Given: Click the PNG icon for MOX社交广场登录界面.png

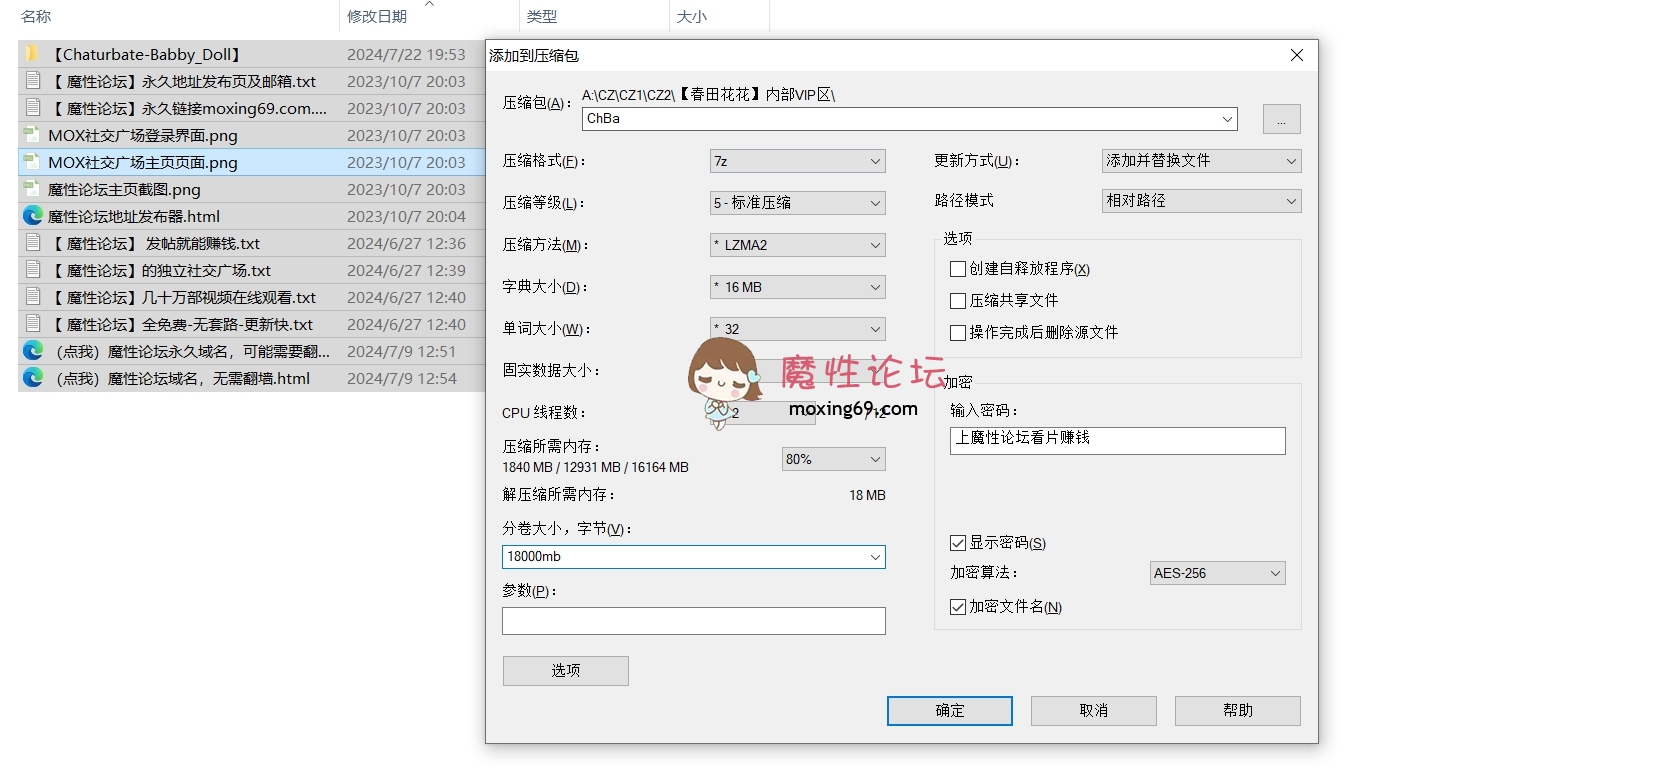Looking at the screenshot, I should (x=33, y=134).
